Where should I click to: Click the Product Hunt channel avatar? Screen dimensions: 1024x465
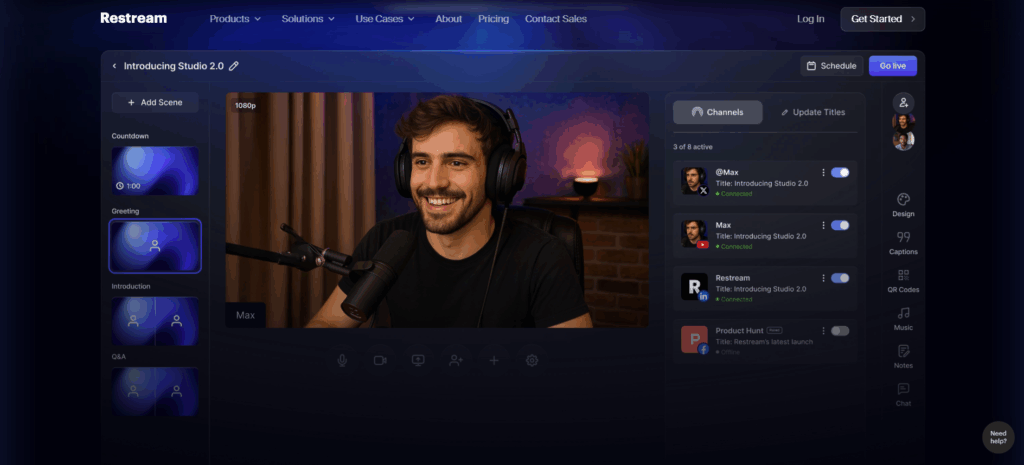tap(694, 340)
